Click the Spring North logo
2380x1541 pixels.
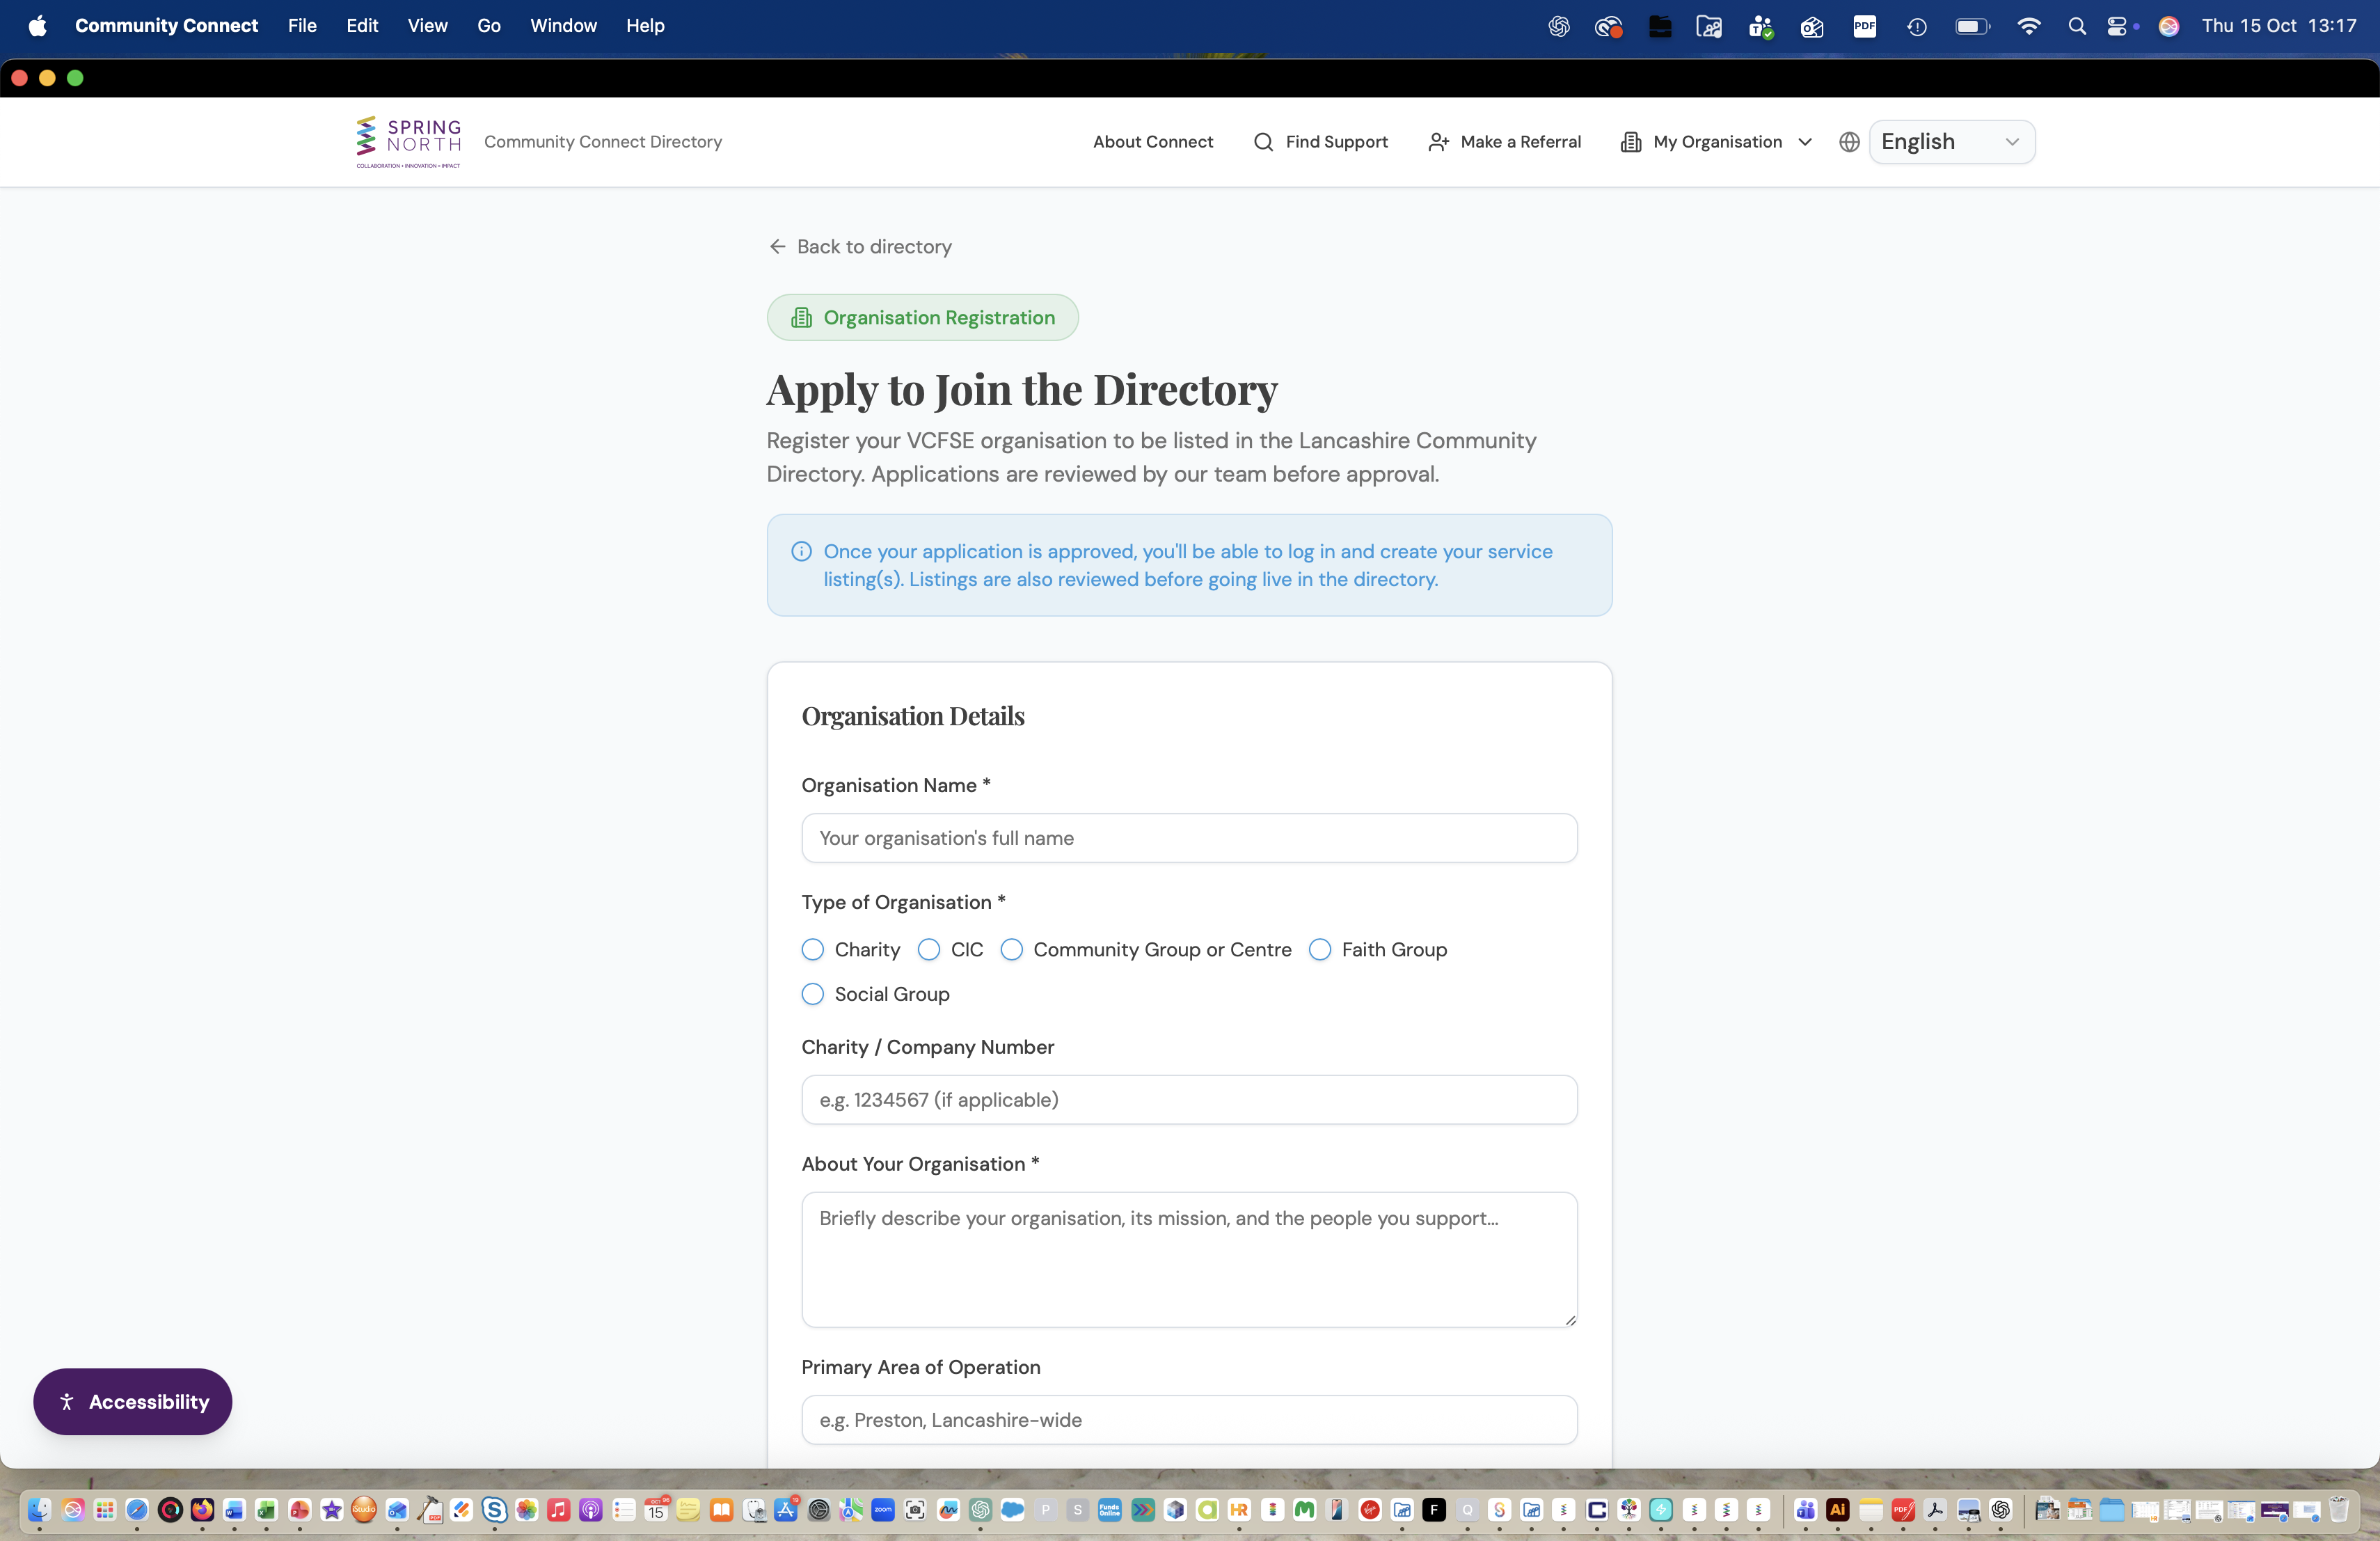pyautogui.click(x=409, y=142)
